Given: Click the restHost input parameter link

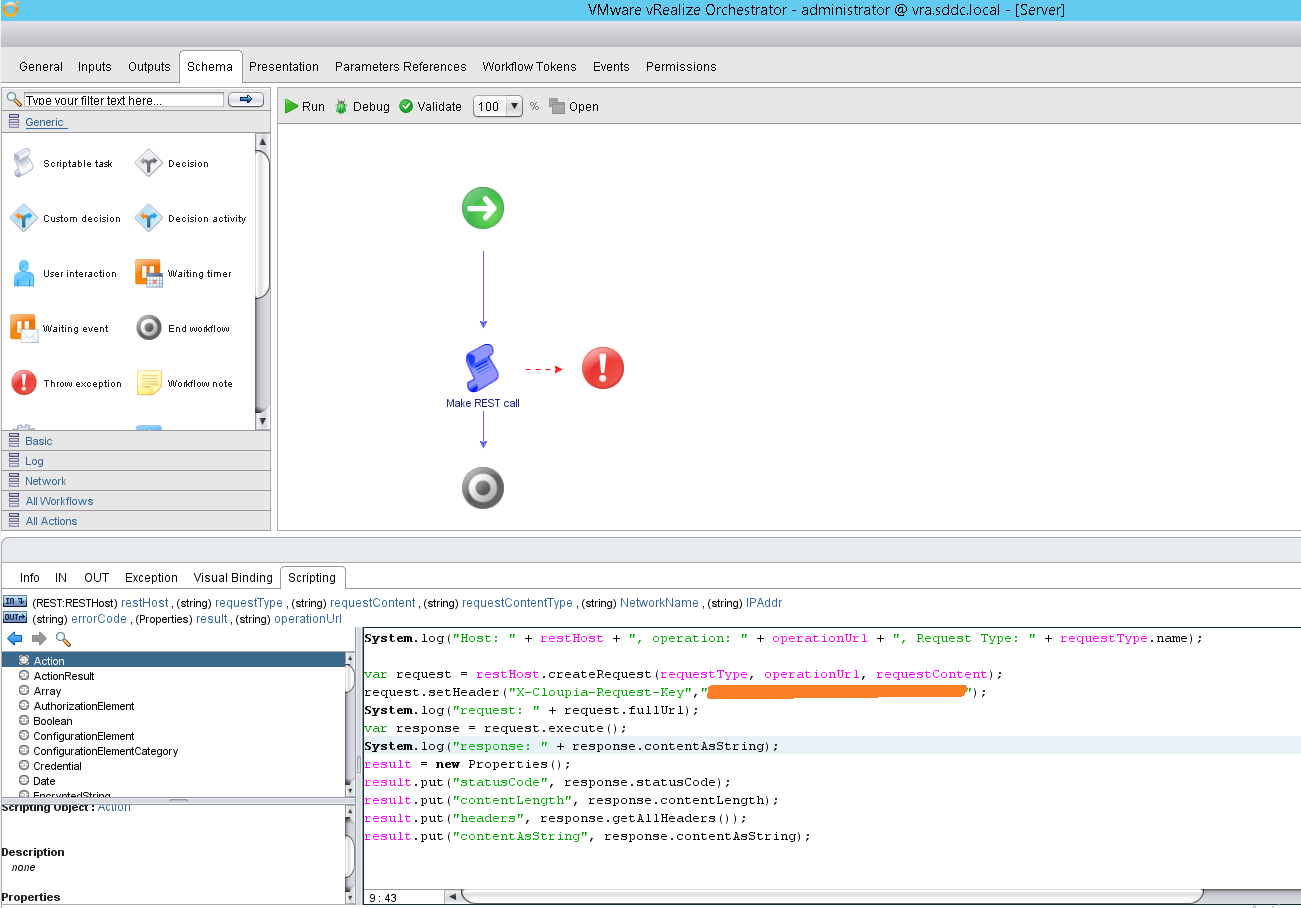Looking at the screenshot, I should point(145,603).
